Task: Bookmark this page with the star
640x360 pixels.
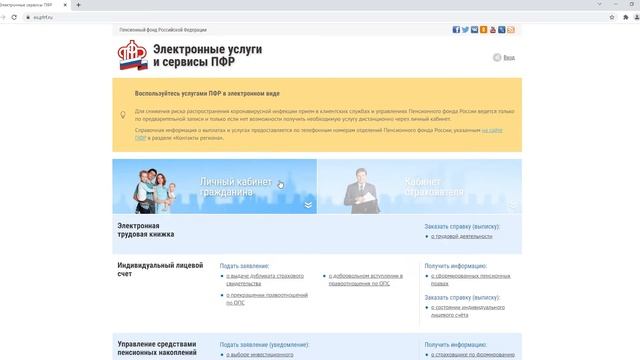Action: [x=612, y=17]
